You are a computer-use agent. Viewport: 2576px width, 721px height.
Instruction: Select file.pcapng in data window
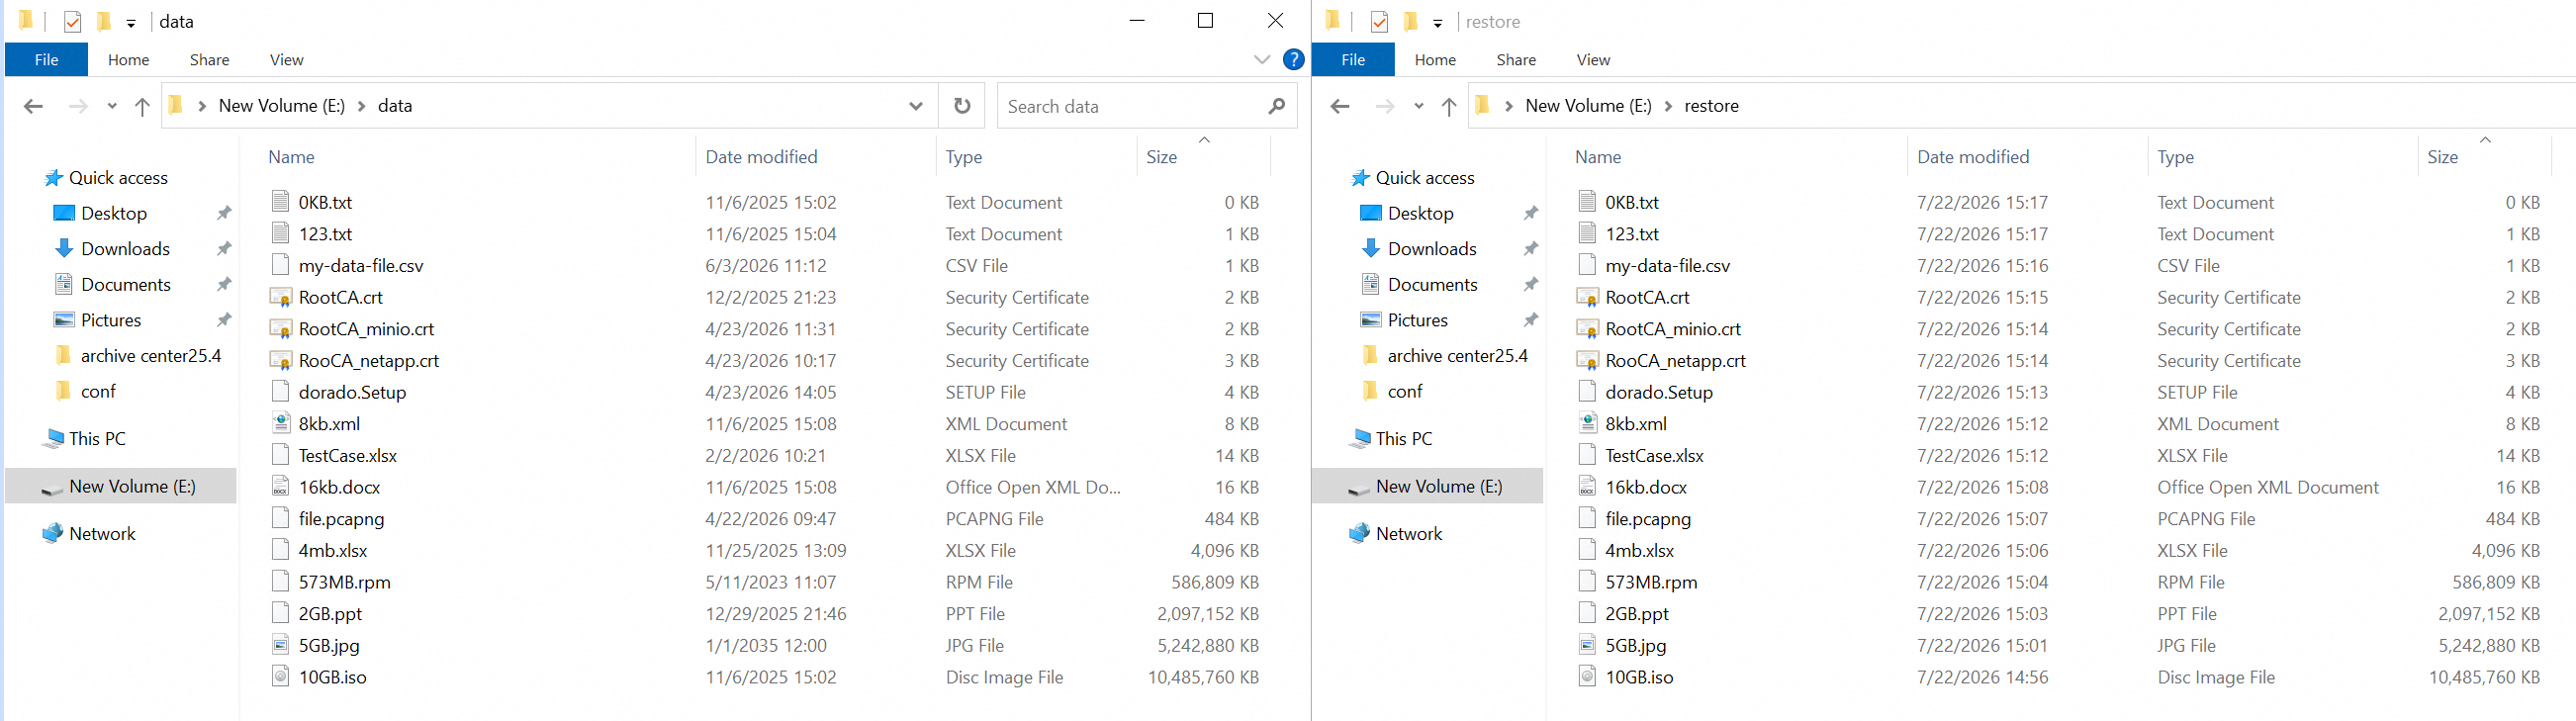coord(341,519)
